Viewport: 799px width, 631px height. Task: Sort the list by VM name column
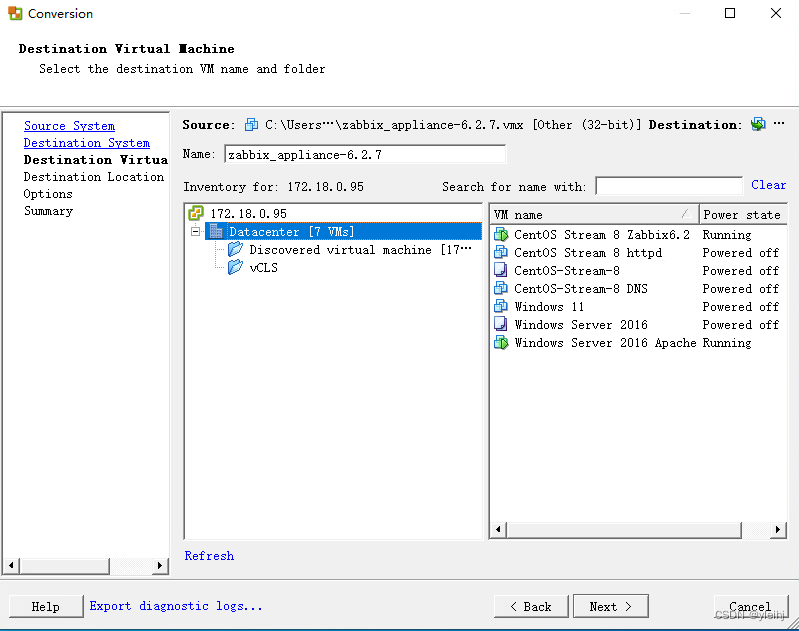click(594, 215)
